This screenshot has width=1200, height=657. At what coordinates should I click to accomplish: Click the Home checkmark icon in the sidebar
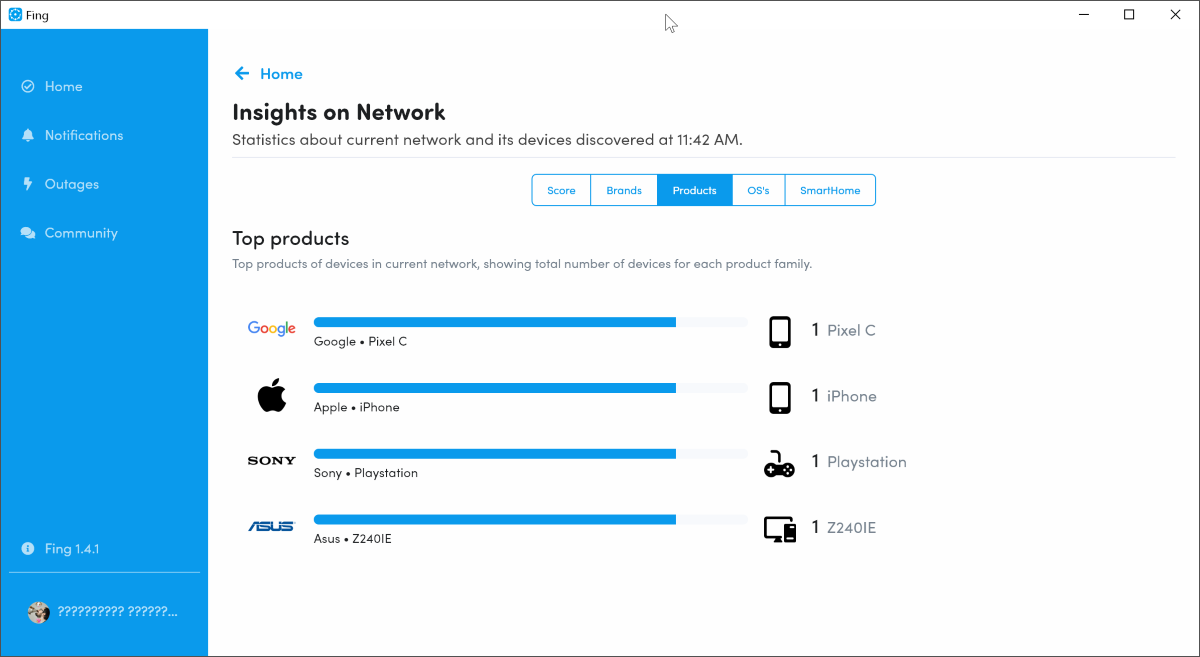click(x=28, y=87)
